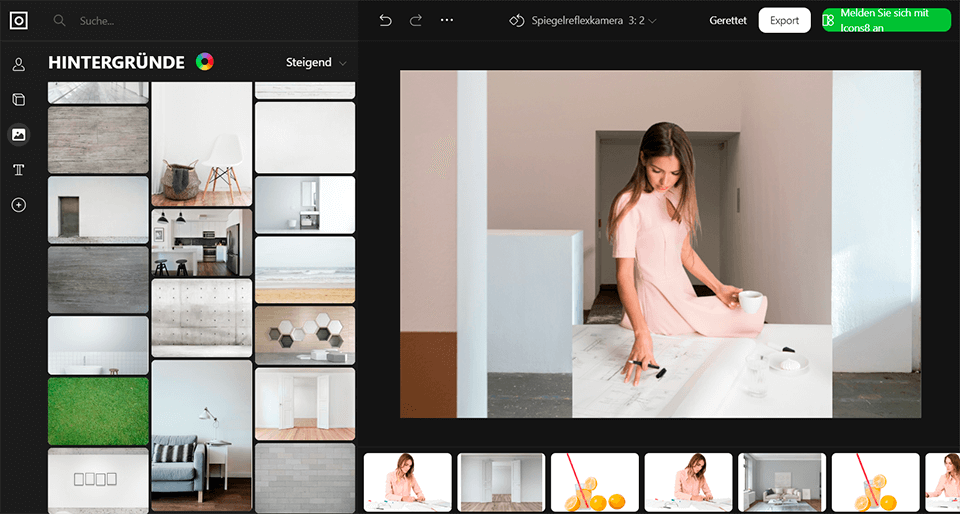Expand the Steigend sort dropdown

316,62
